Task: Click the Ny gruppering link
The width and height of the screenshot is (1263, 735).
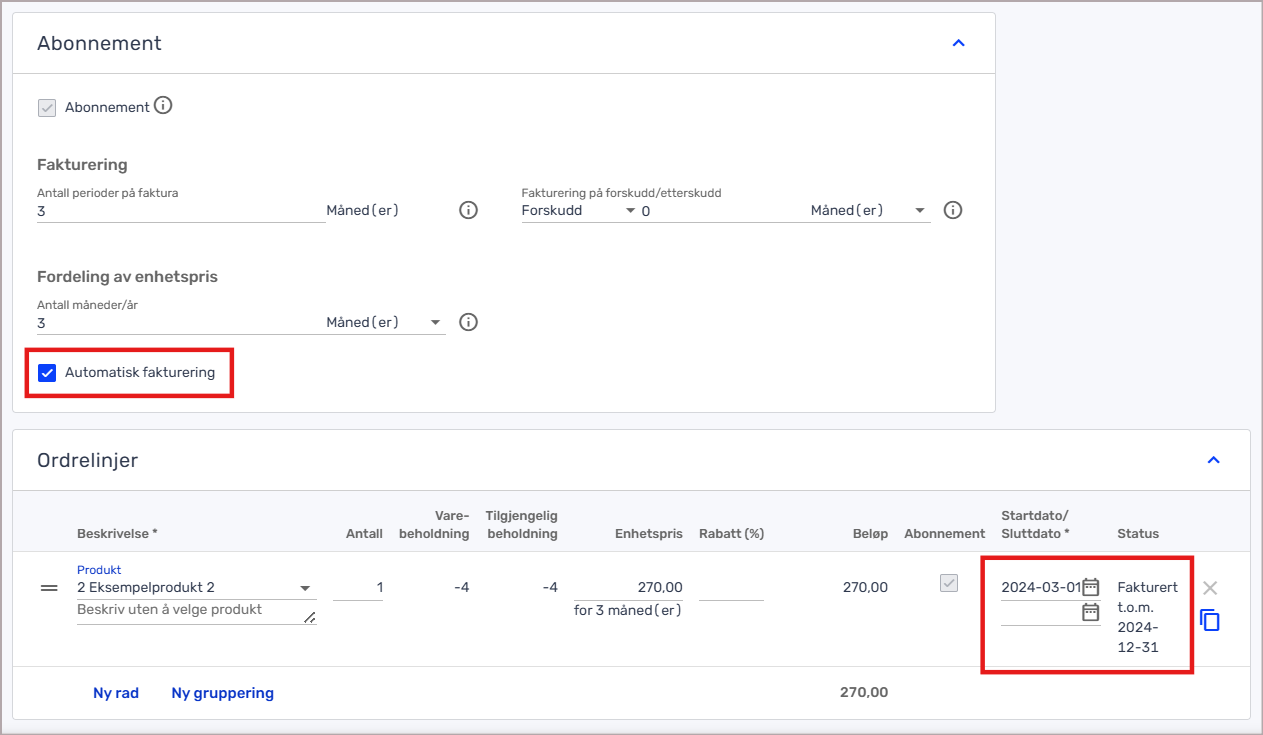Action: click(x=222, y=693)
